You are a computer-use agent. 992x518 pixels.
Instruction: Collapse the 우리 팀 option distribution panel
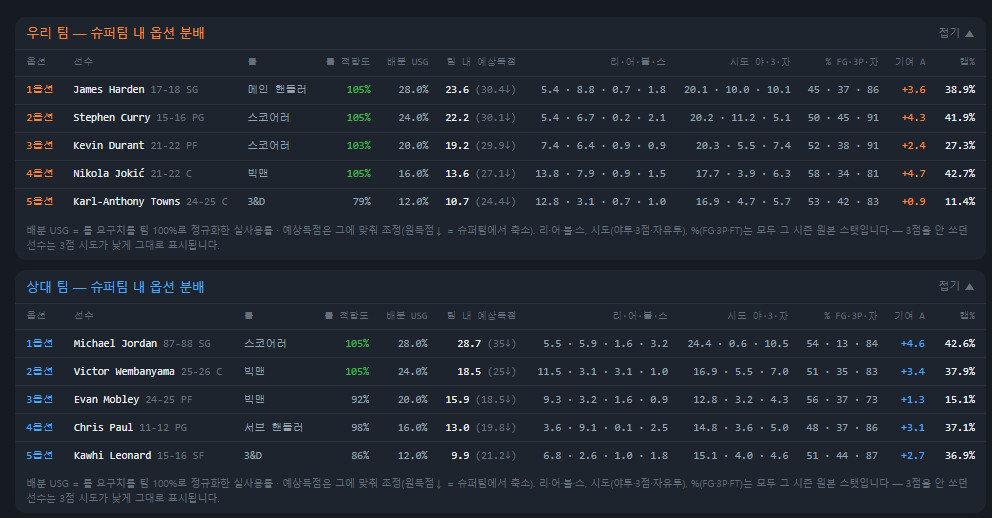[x=956, y=33]
